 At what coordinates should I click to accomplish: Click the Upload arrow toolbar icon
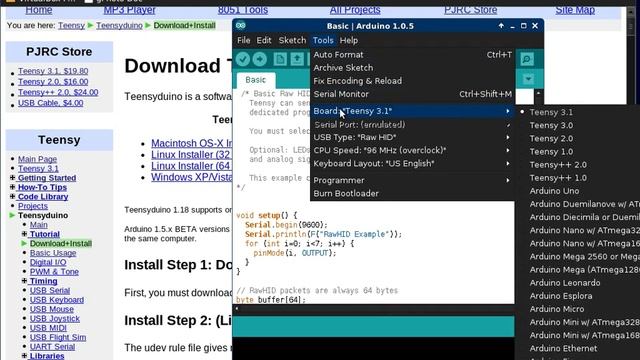(x=260, y=59)
